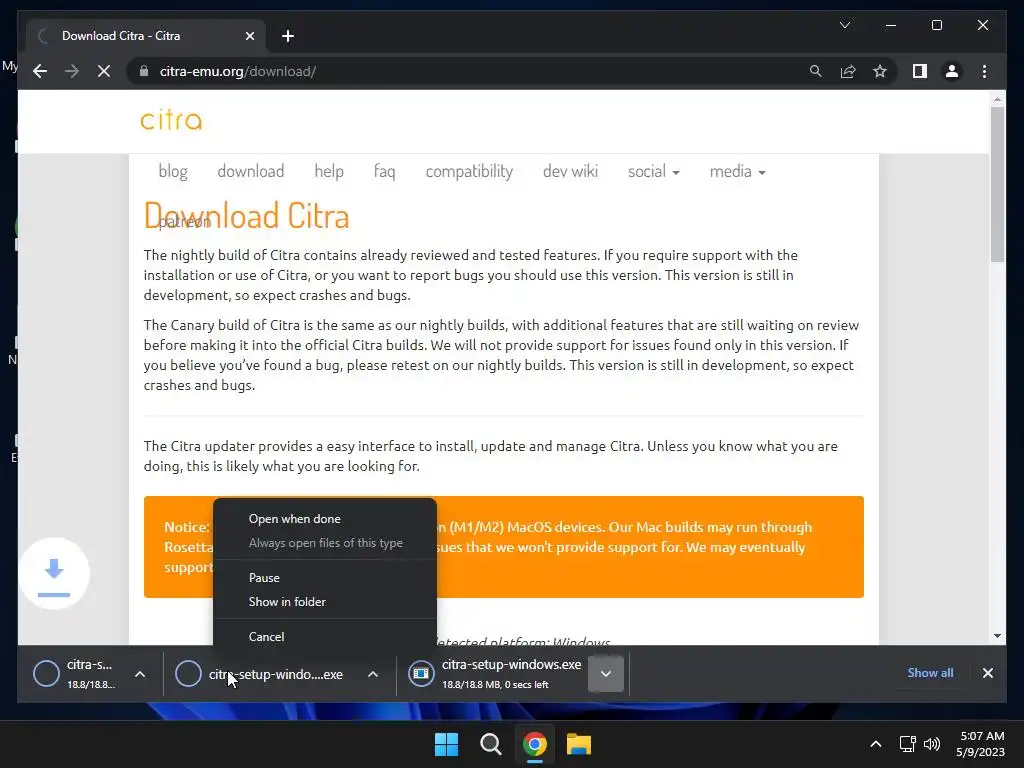Click the round blue download arrow indicator
Screen dimensions: 1024x768
54,573
